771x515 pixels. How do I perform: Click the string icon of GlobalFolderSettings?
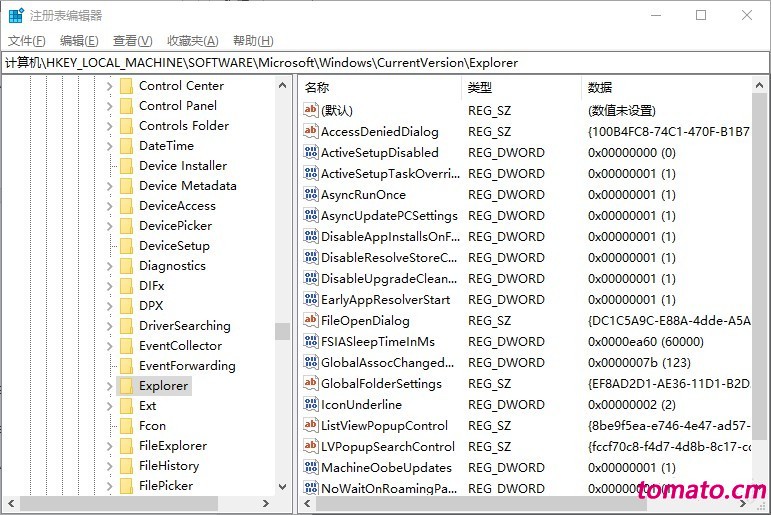click(x=310, y=383)
